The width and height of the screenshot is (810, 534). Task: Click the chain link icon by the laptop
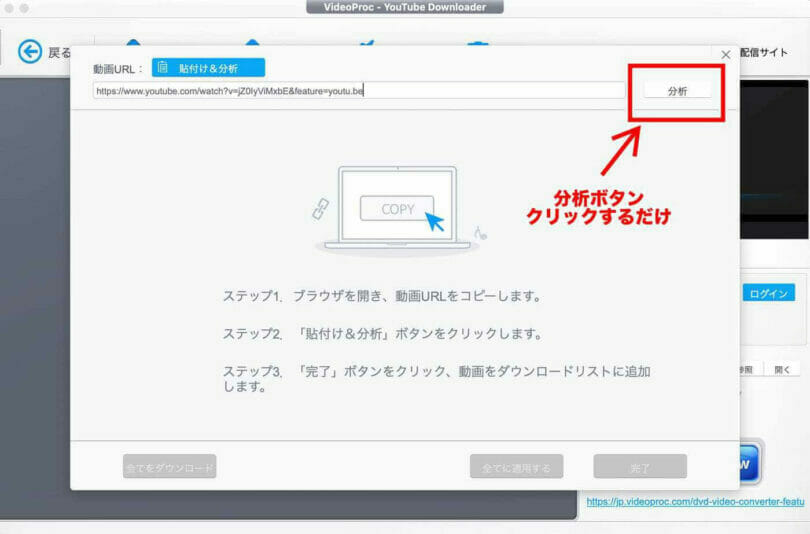[x=321, y=209]
